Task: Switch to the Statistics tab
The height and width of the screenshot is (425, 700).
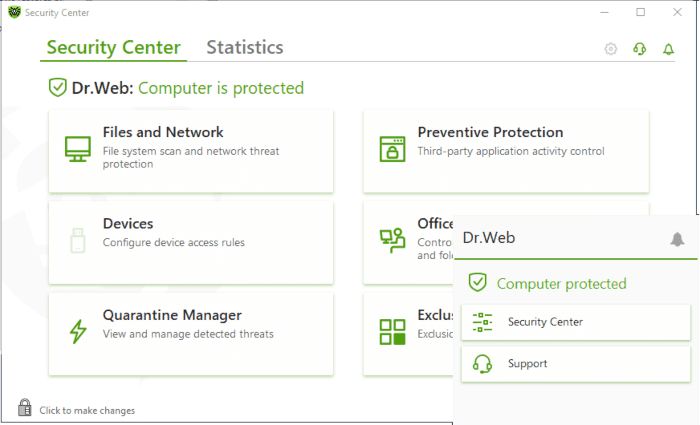Action: [x=245, y=47]
